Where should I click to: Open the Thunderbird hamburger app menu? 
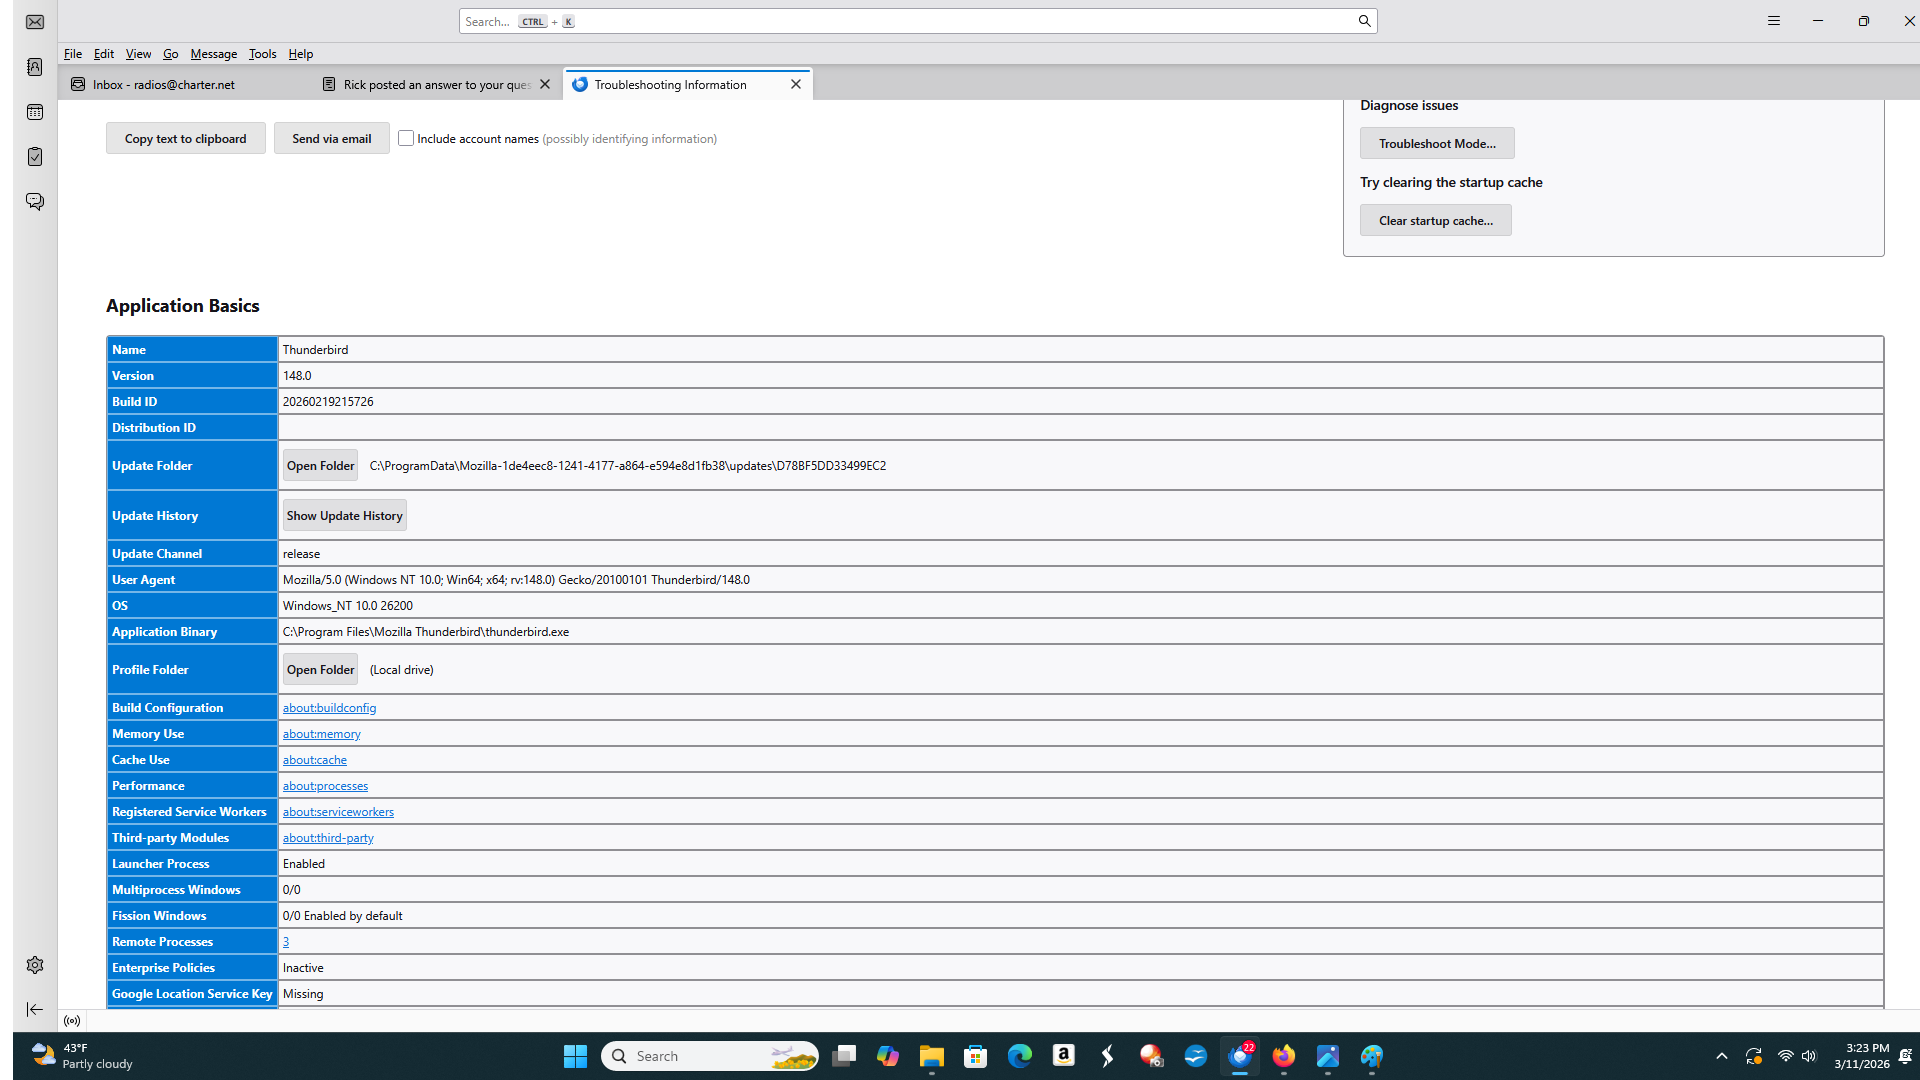click(x=1774, y=21)
